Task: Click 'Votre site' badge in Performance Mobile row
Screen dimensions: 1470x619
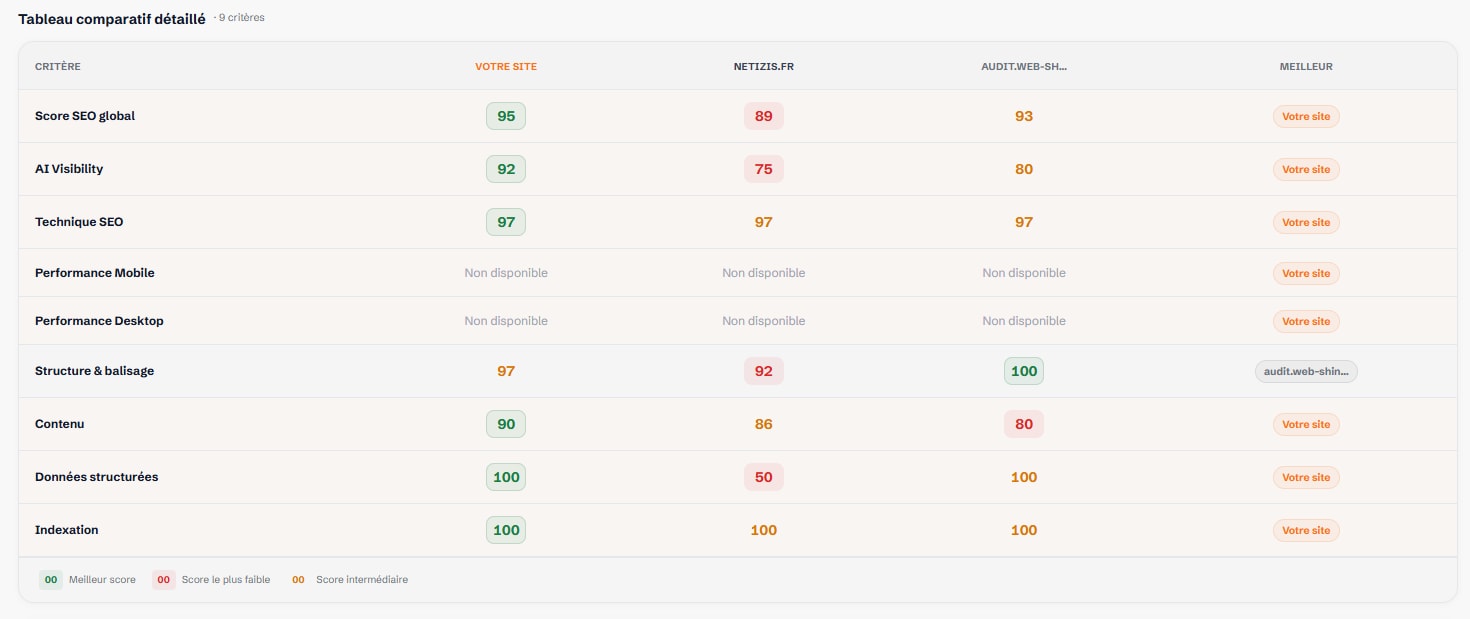Action: click(1306, 273)
